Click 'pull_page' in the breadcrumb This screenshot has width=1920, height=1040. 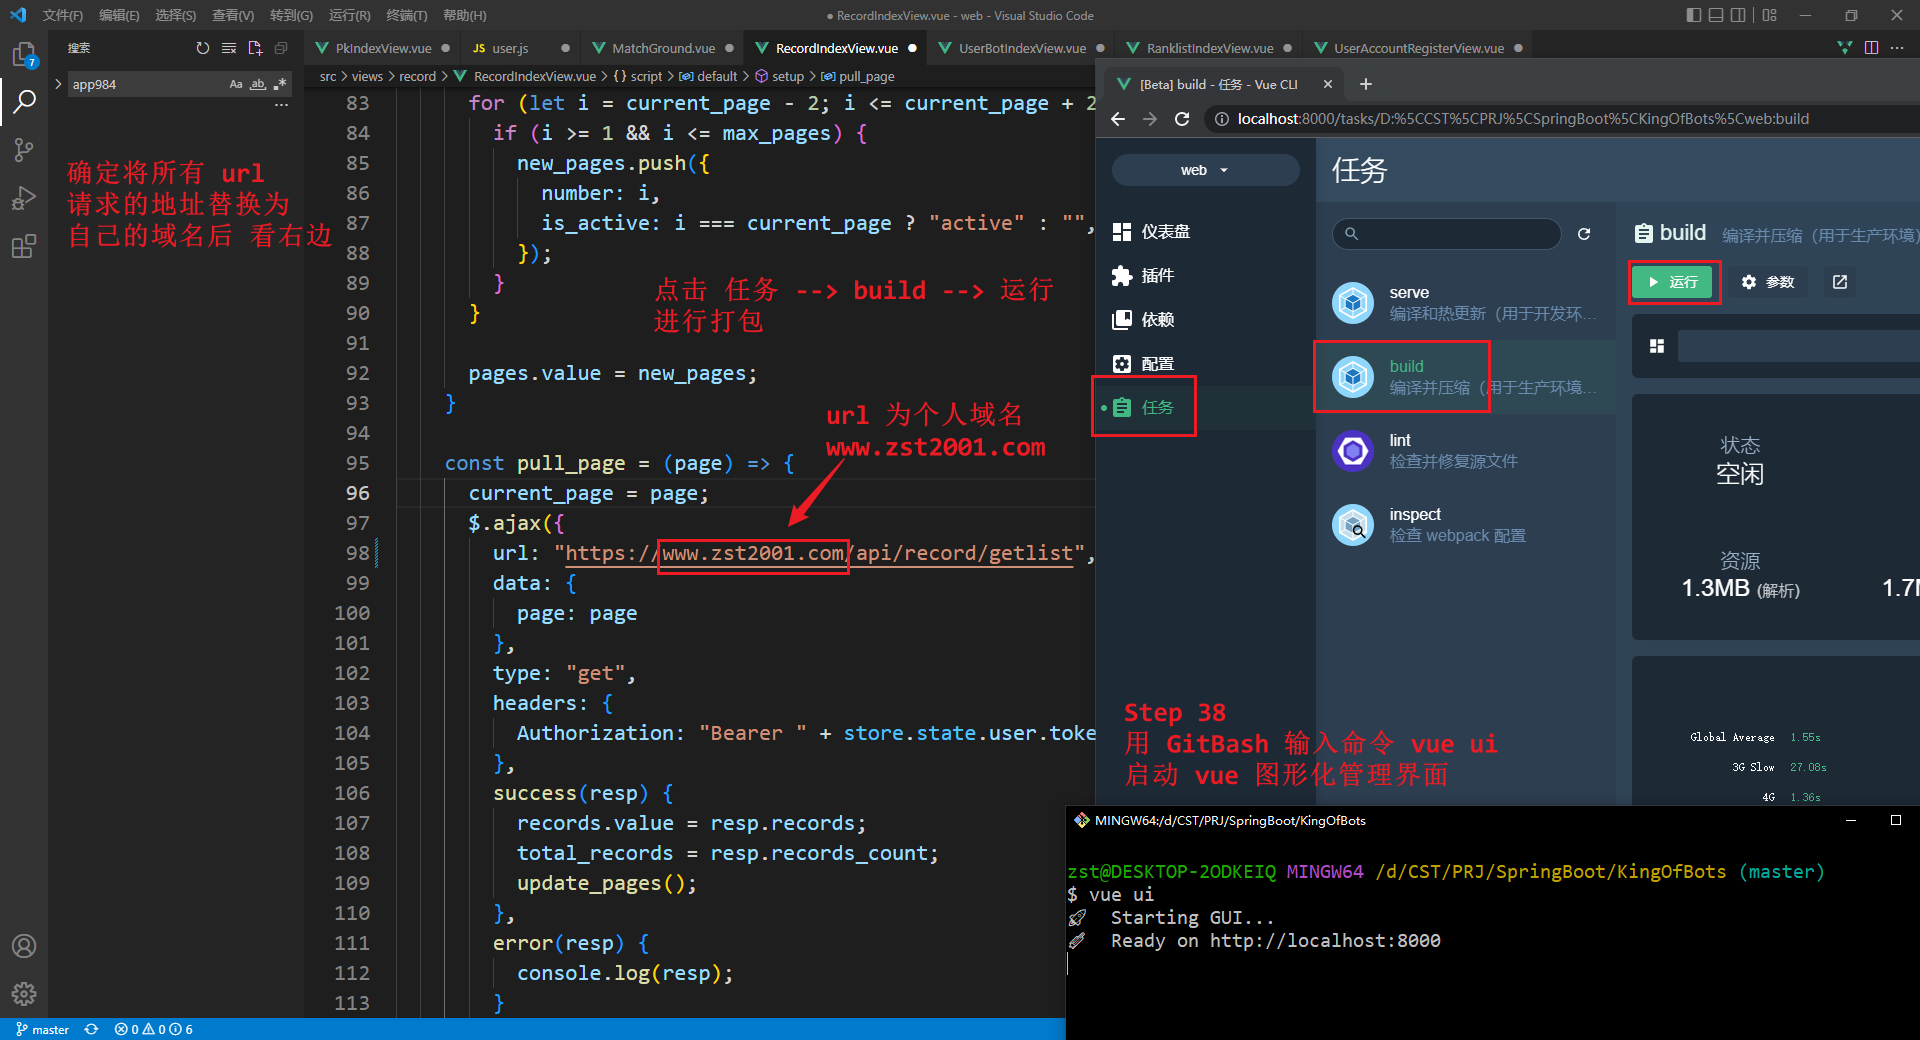click(x=866, y=76)
